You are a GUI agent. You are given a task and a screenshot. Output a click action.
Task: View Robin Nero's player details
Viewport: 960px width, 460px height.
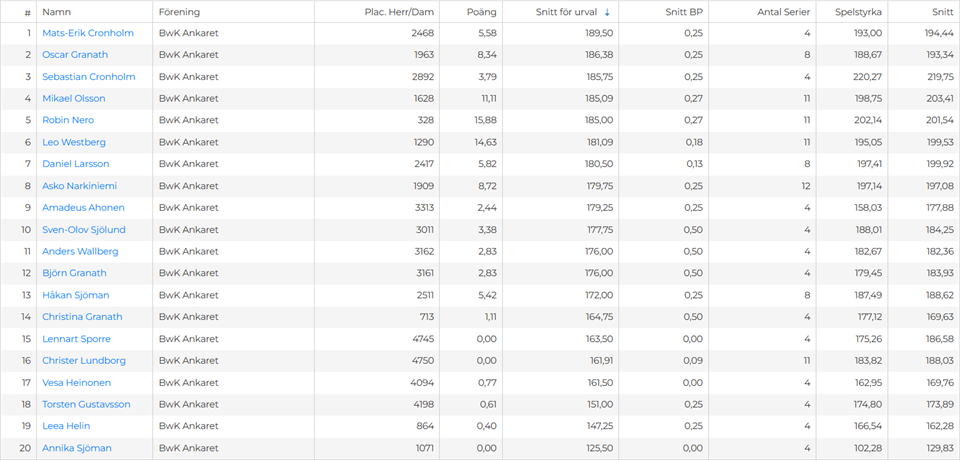[x=68, y=120]
